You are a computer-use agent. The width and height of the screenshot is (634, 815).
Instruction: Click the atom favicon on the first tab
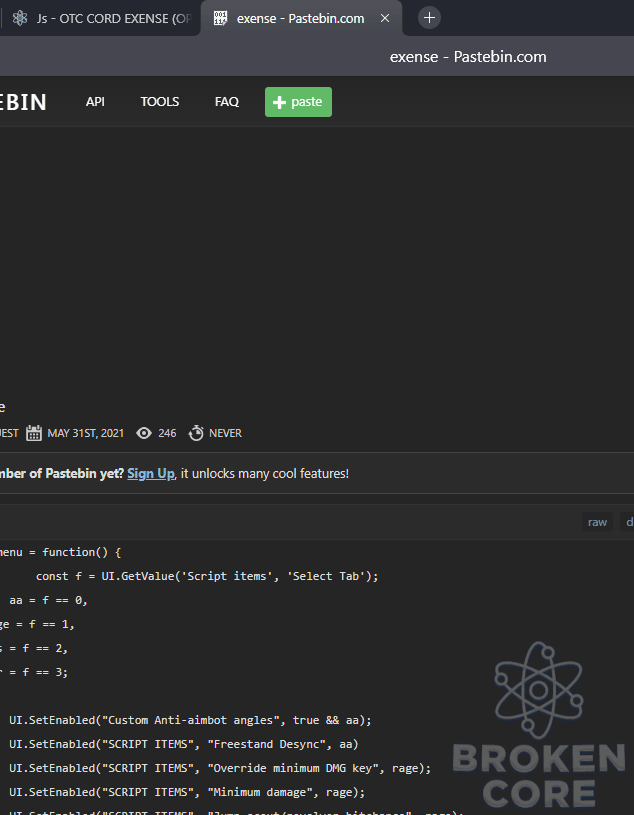(x=20, y=18)
